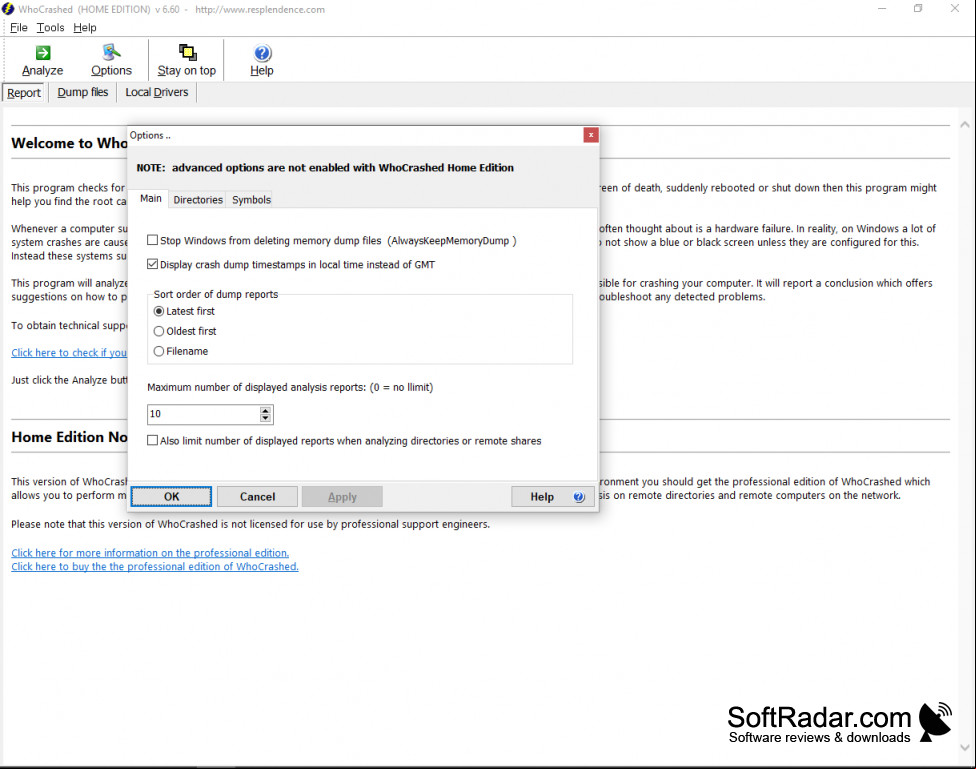Open the Help menu in menu bar
Screen dimensions: 976x769
pos(85,27)
